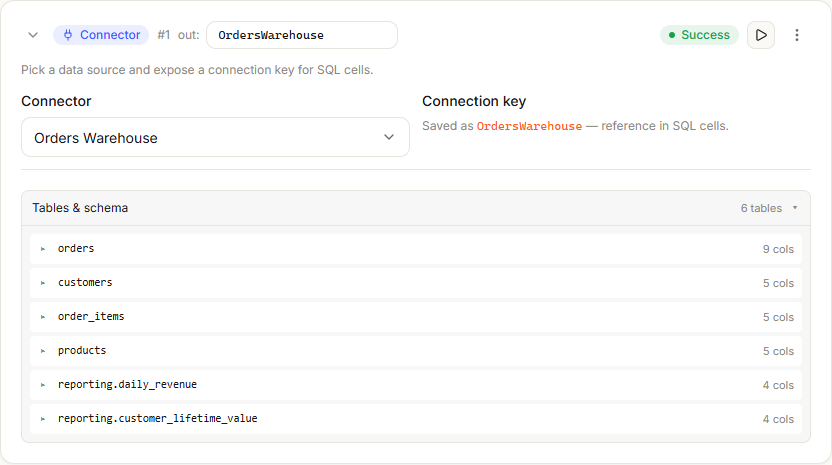Expand the products table triangle
832x465 pixels.
(x=43, y=351)
